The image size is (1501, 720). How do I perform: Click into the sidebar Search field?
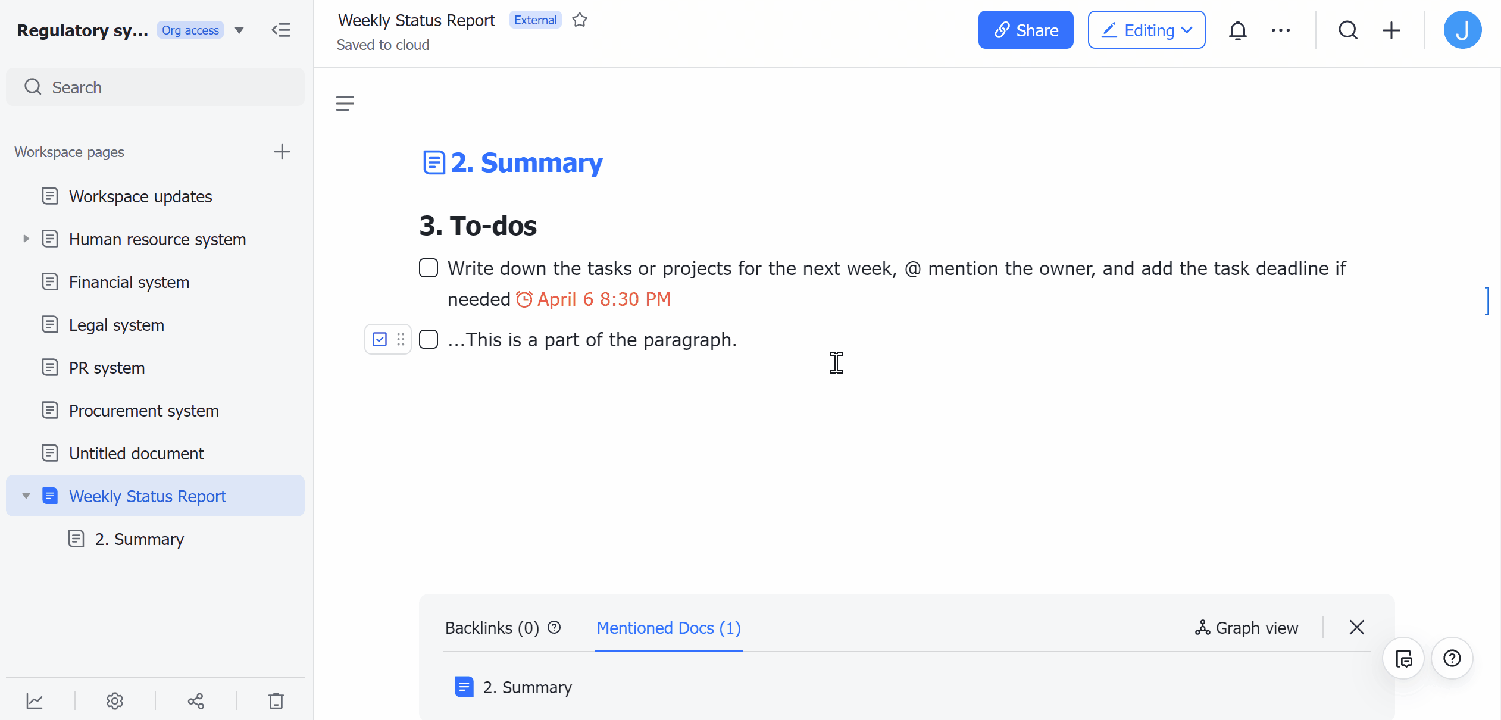pos(155,87)
